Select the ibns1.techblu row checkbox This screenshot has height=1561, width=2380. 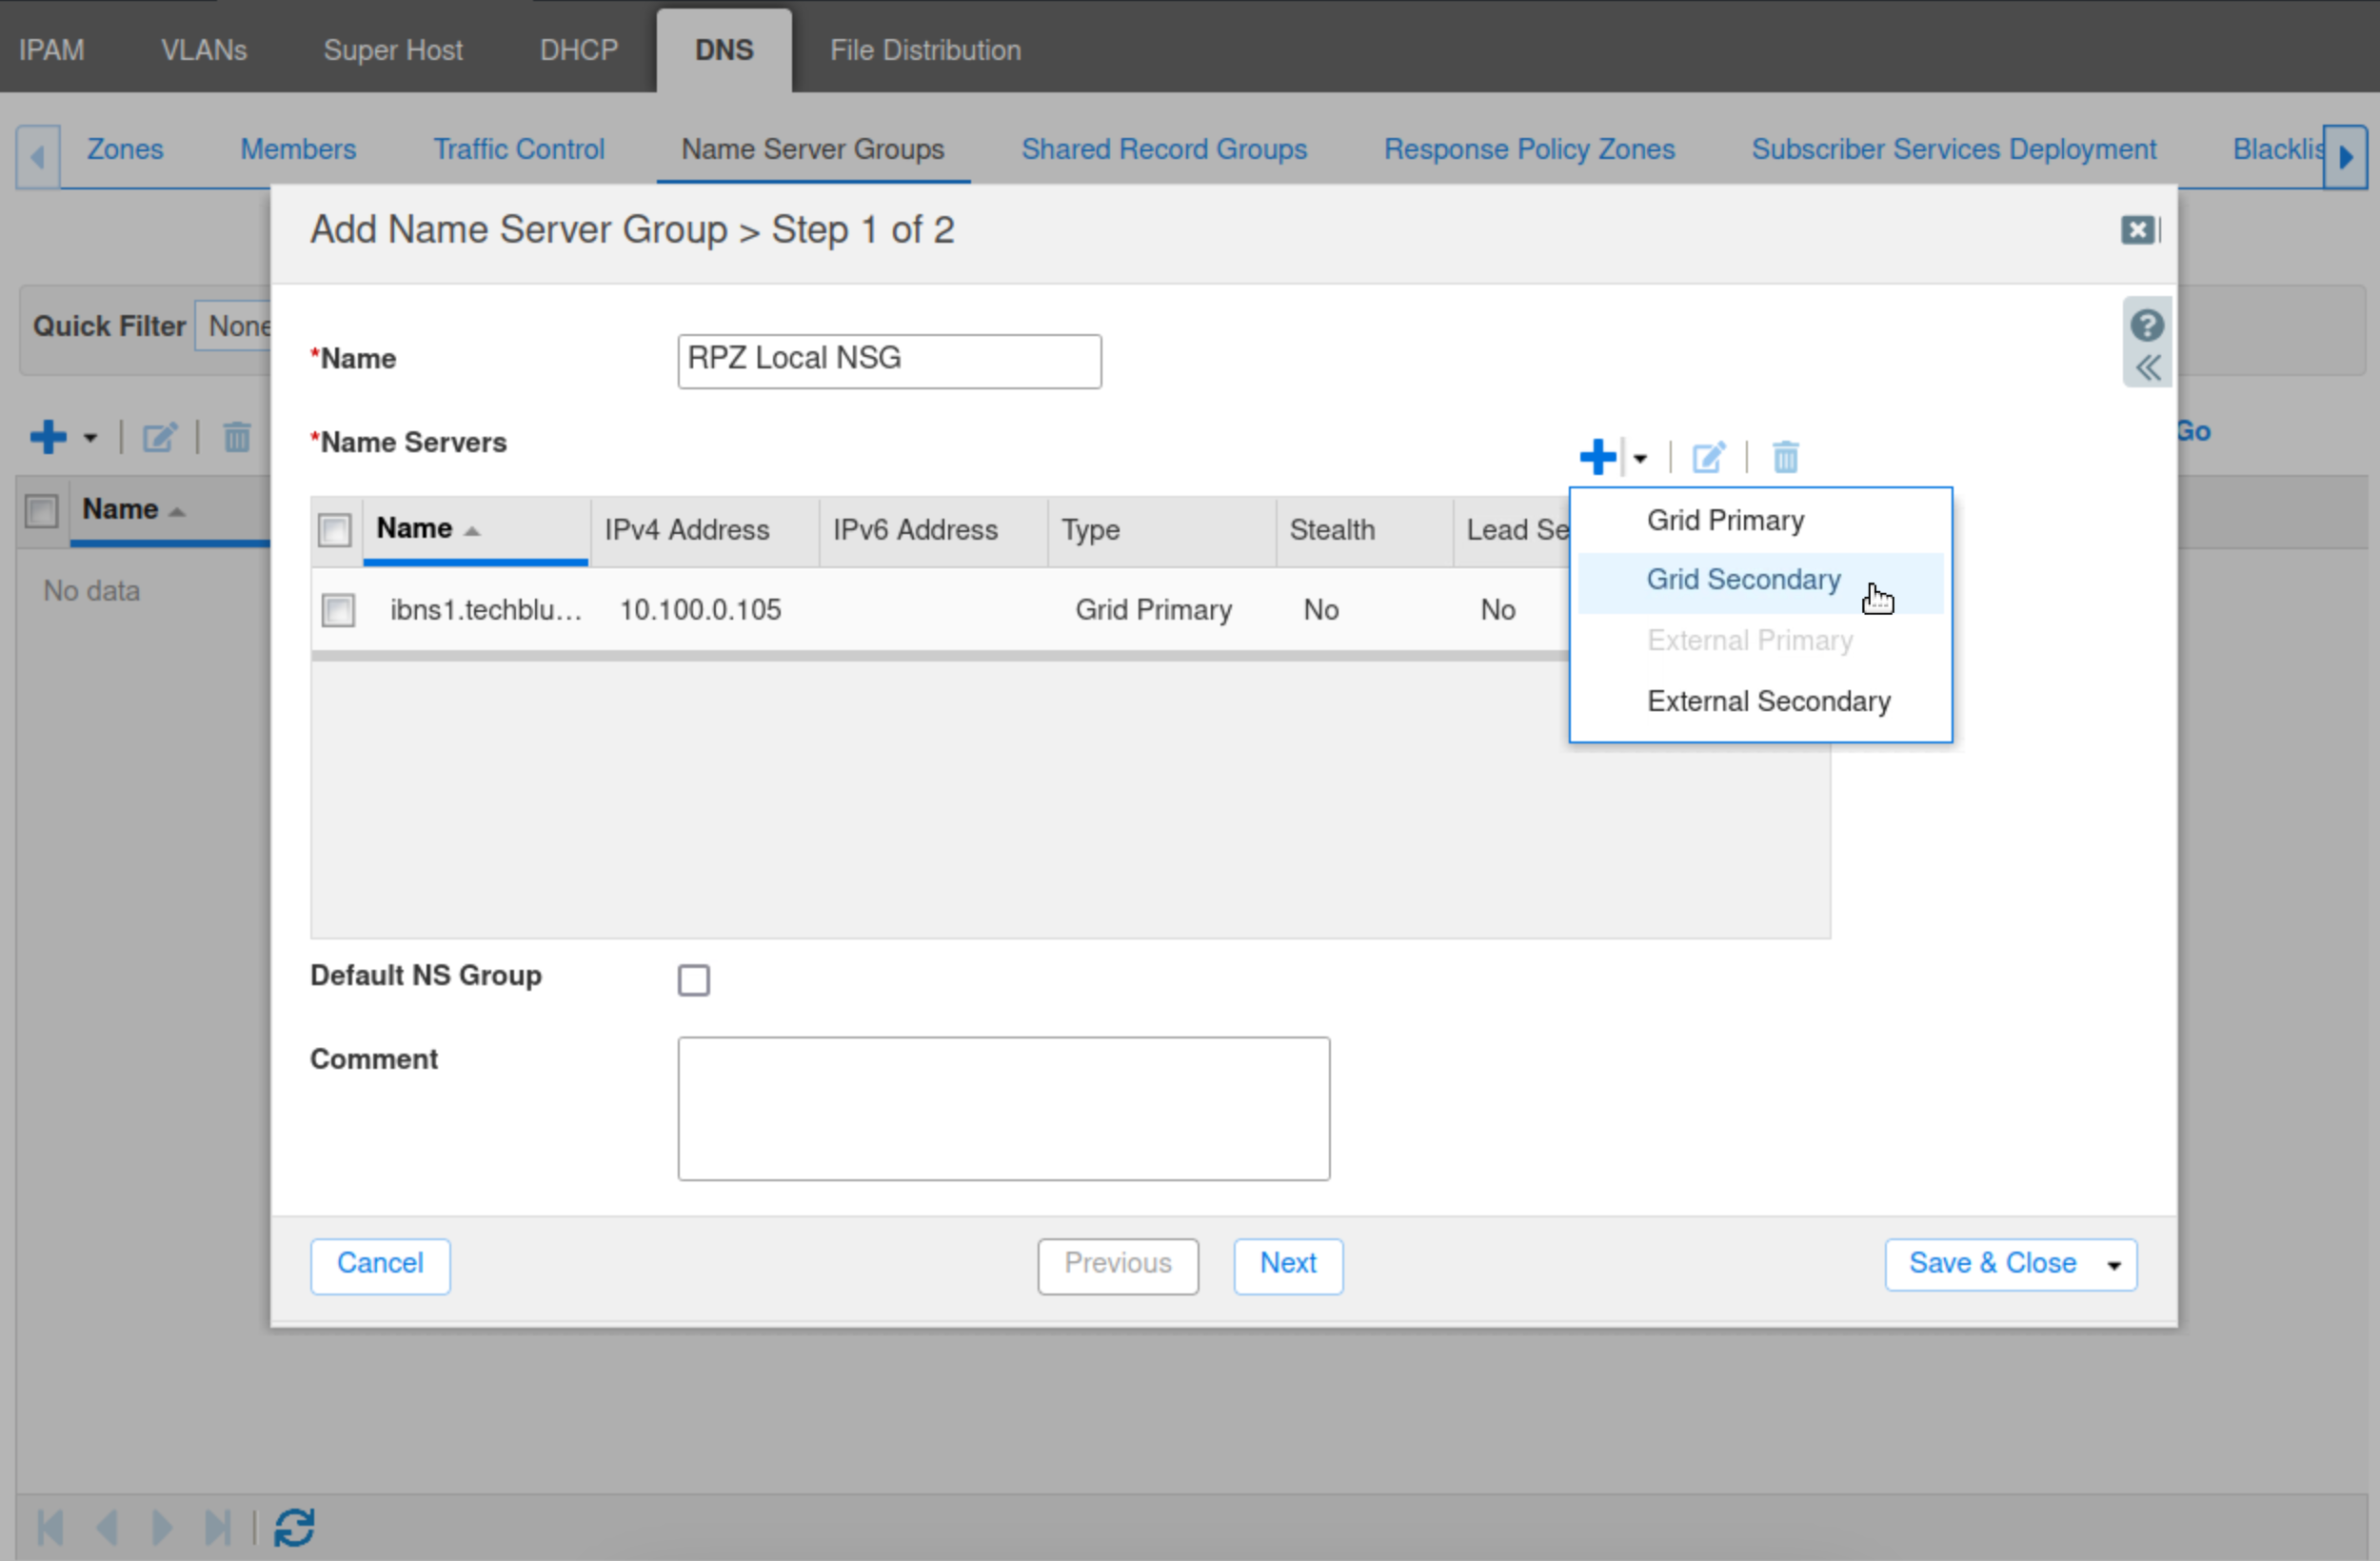[338, 610]
